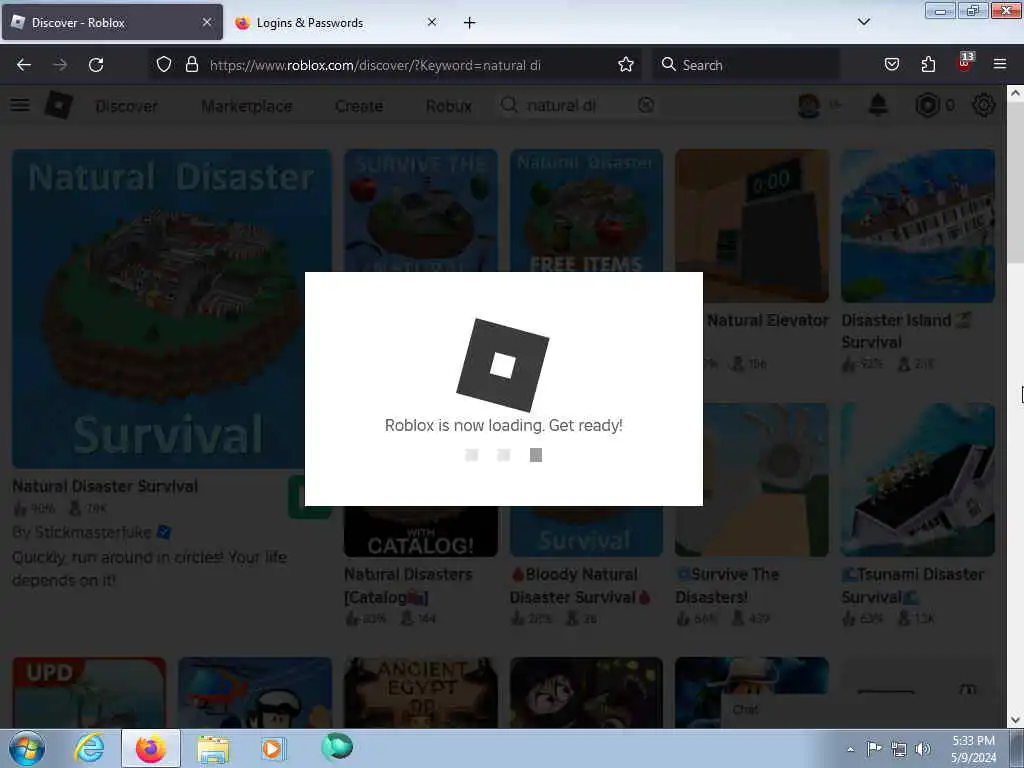View site info via the padlock icon
The image size is (1024, 768).
[x=191, y=65]
